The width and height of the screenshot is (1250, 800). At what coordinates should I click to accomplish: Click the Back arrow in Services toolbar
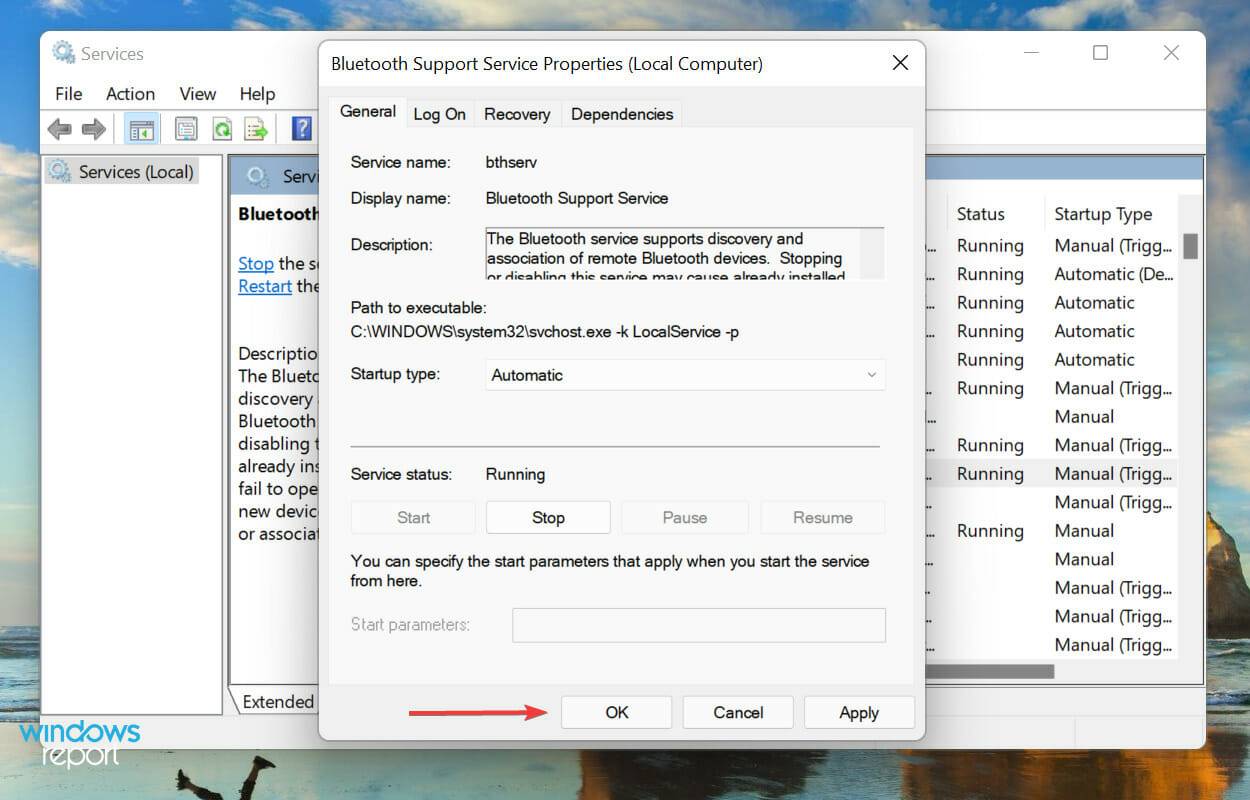(x=59, y=128)
